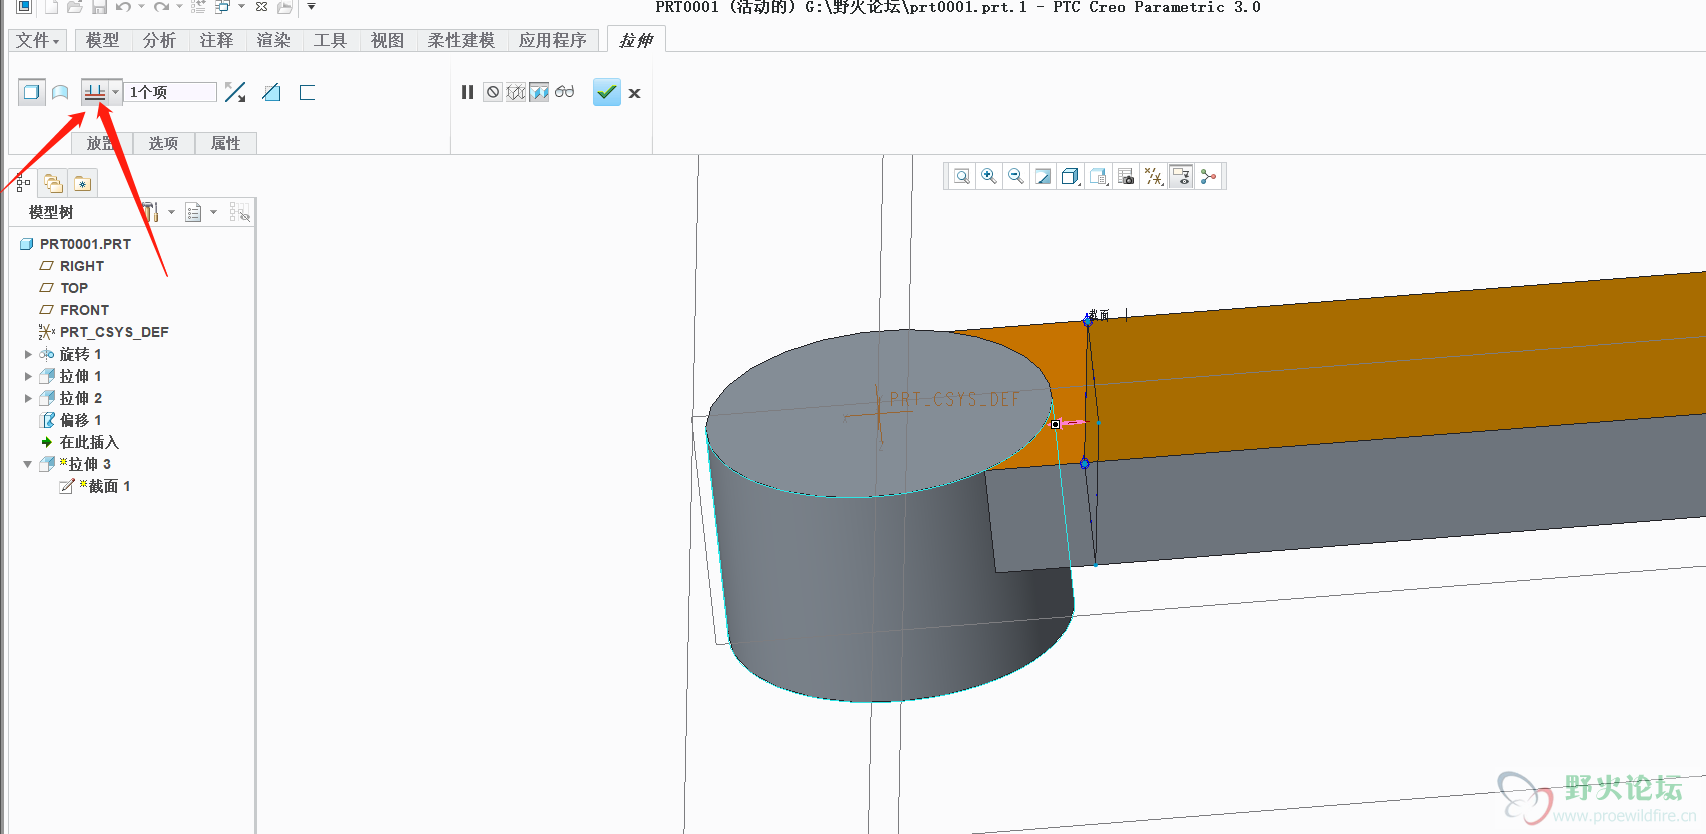This screenshot has height=834, width=1706.
Task: Switch to the model tree navigator tab
Action: (23, 183)
